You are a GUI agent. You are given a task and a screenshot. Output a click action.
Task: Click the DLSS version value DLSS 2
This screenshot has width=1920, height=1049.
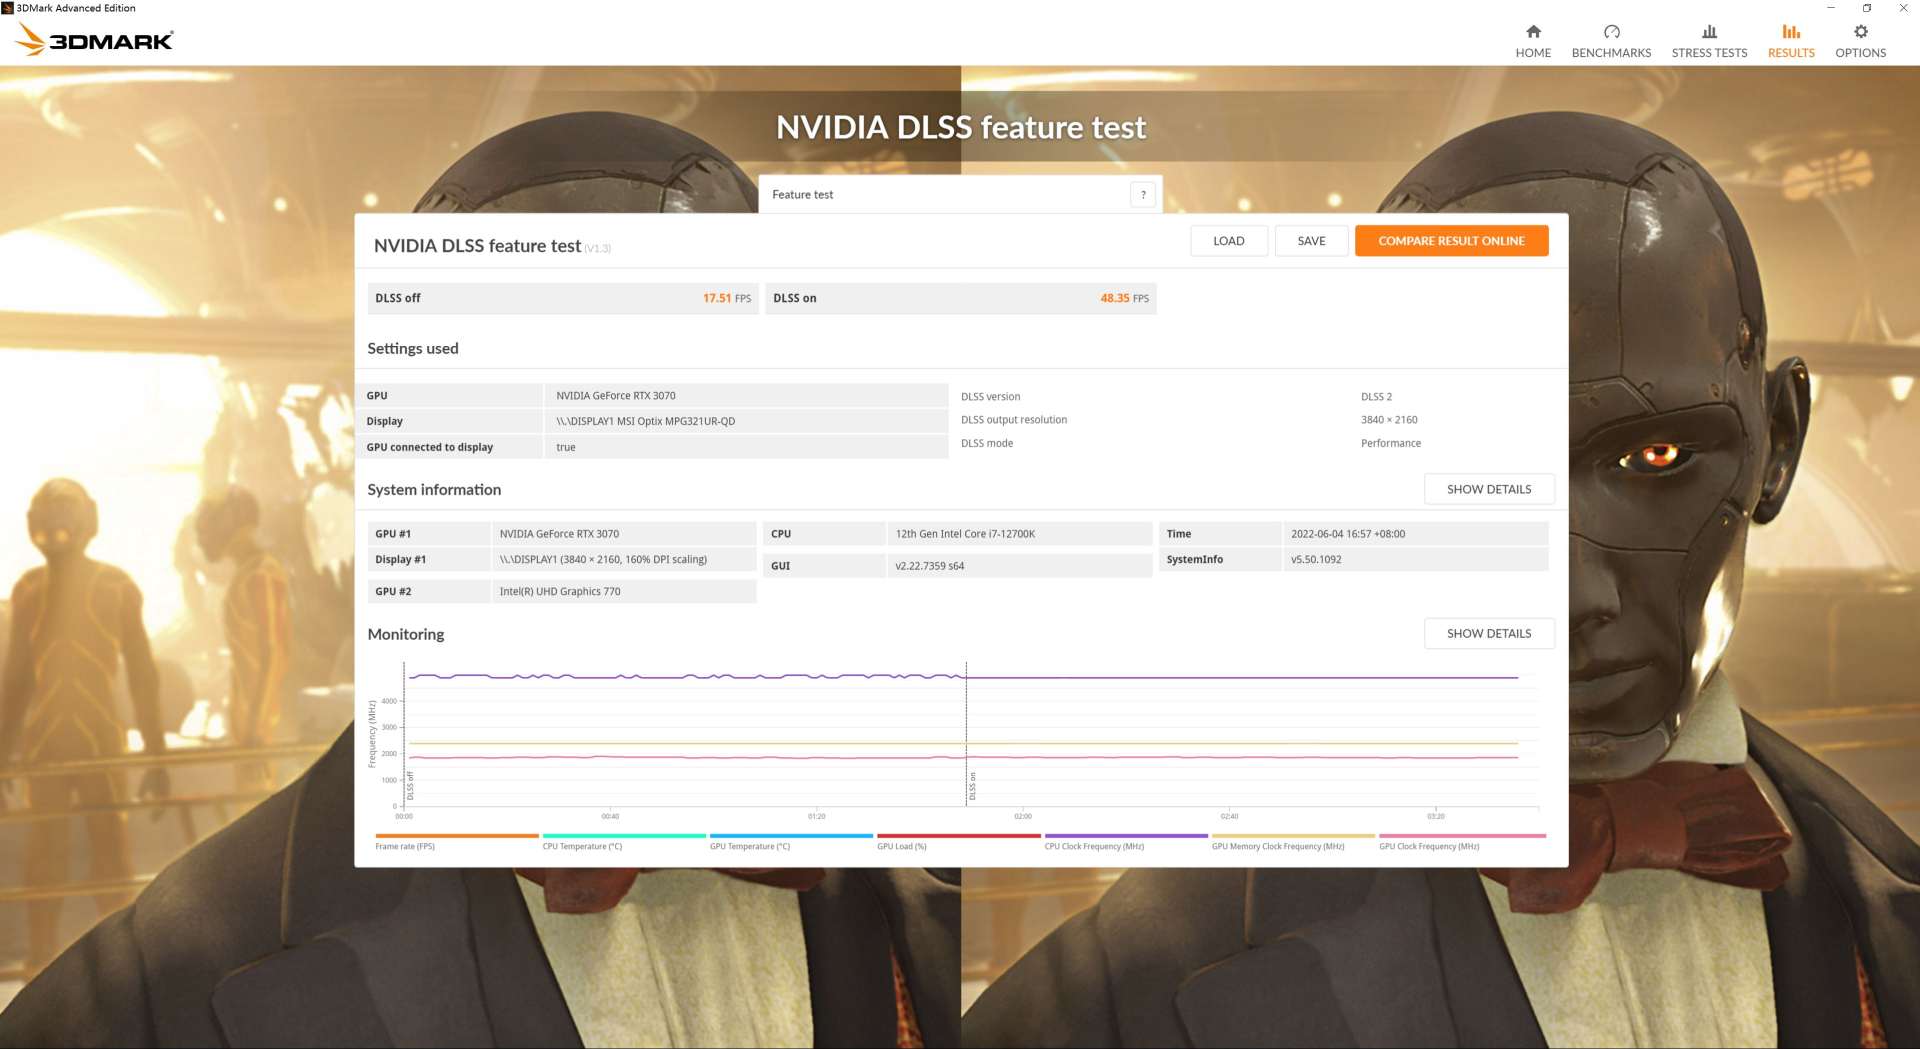pyautogui.click(x=1376, y=397)
